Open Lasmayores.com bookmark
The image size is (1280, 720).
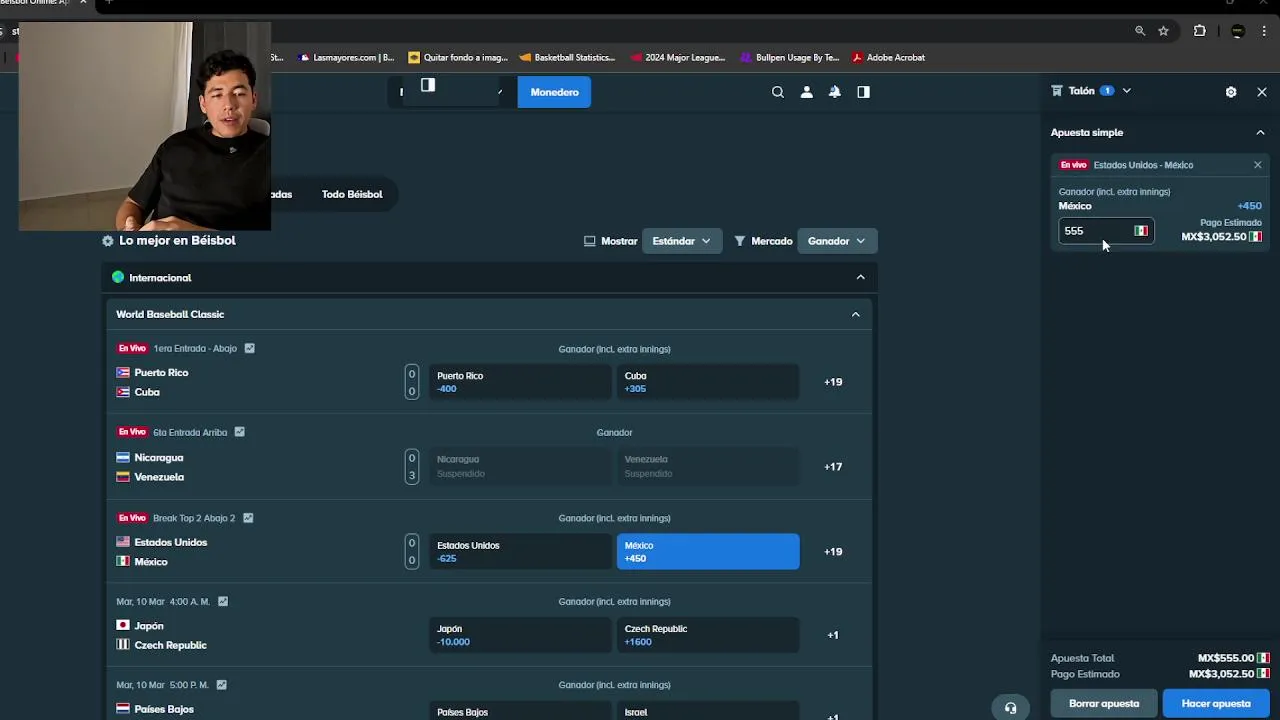point(346,58)
